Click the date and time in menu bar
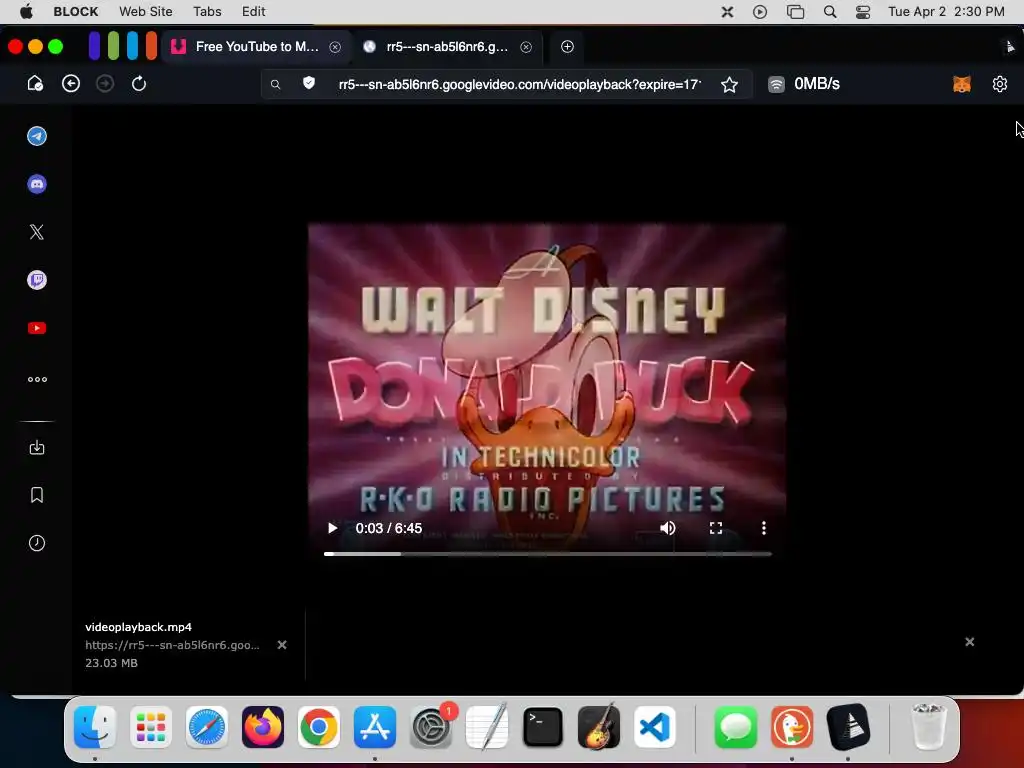1024x768 pixels. coord(946,11)
